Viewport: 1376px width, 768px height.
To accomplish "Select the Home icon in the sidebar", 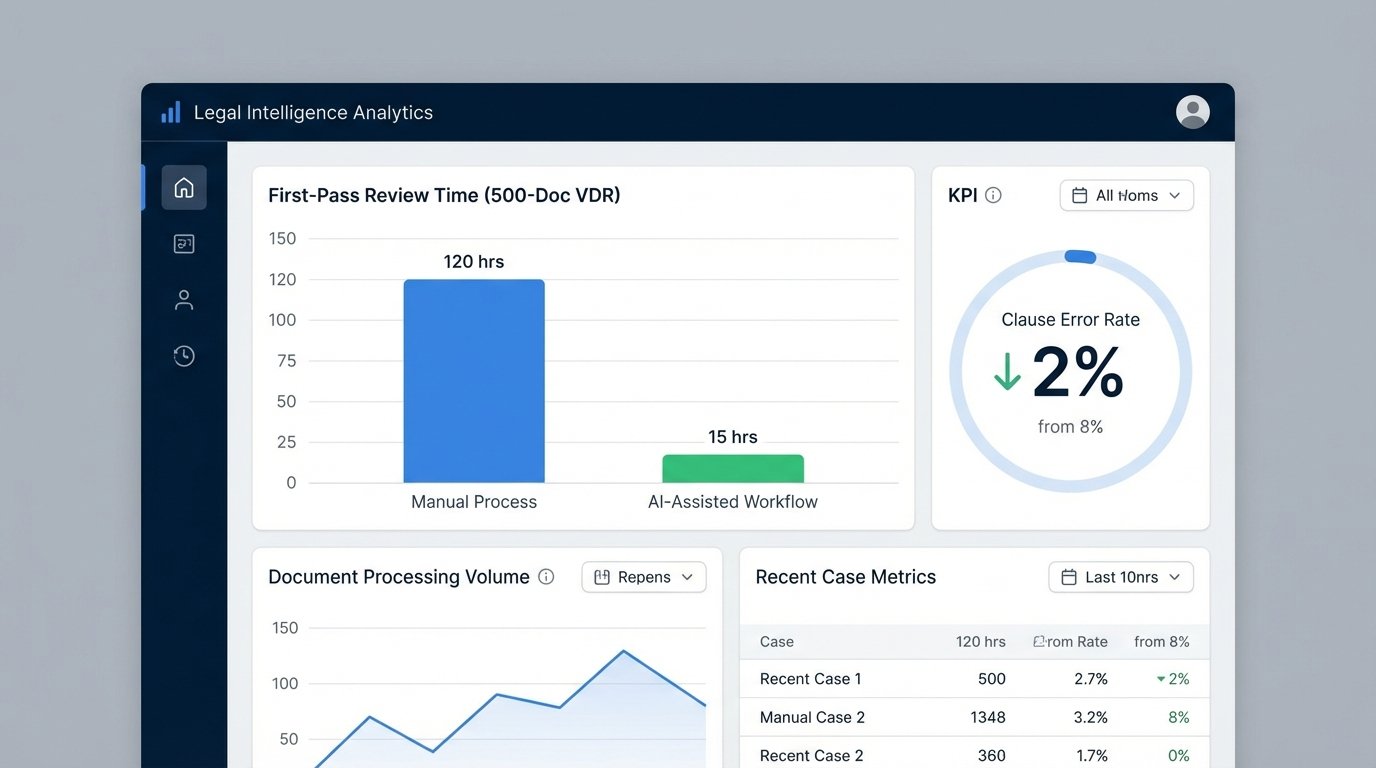I will click(x=184, y=187).
